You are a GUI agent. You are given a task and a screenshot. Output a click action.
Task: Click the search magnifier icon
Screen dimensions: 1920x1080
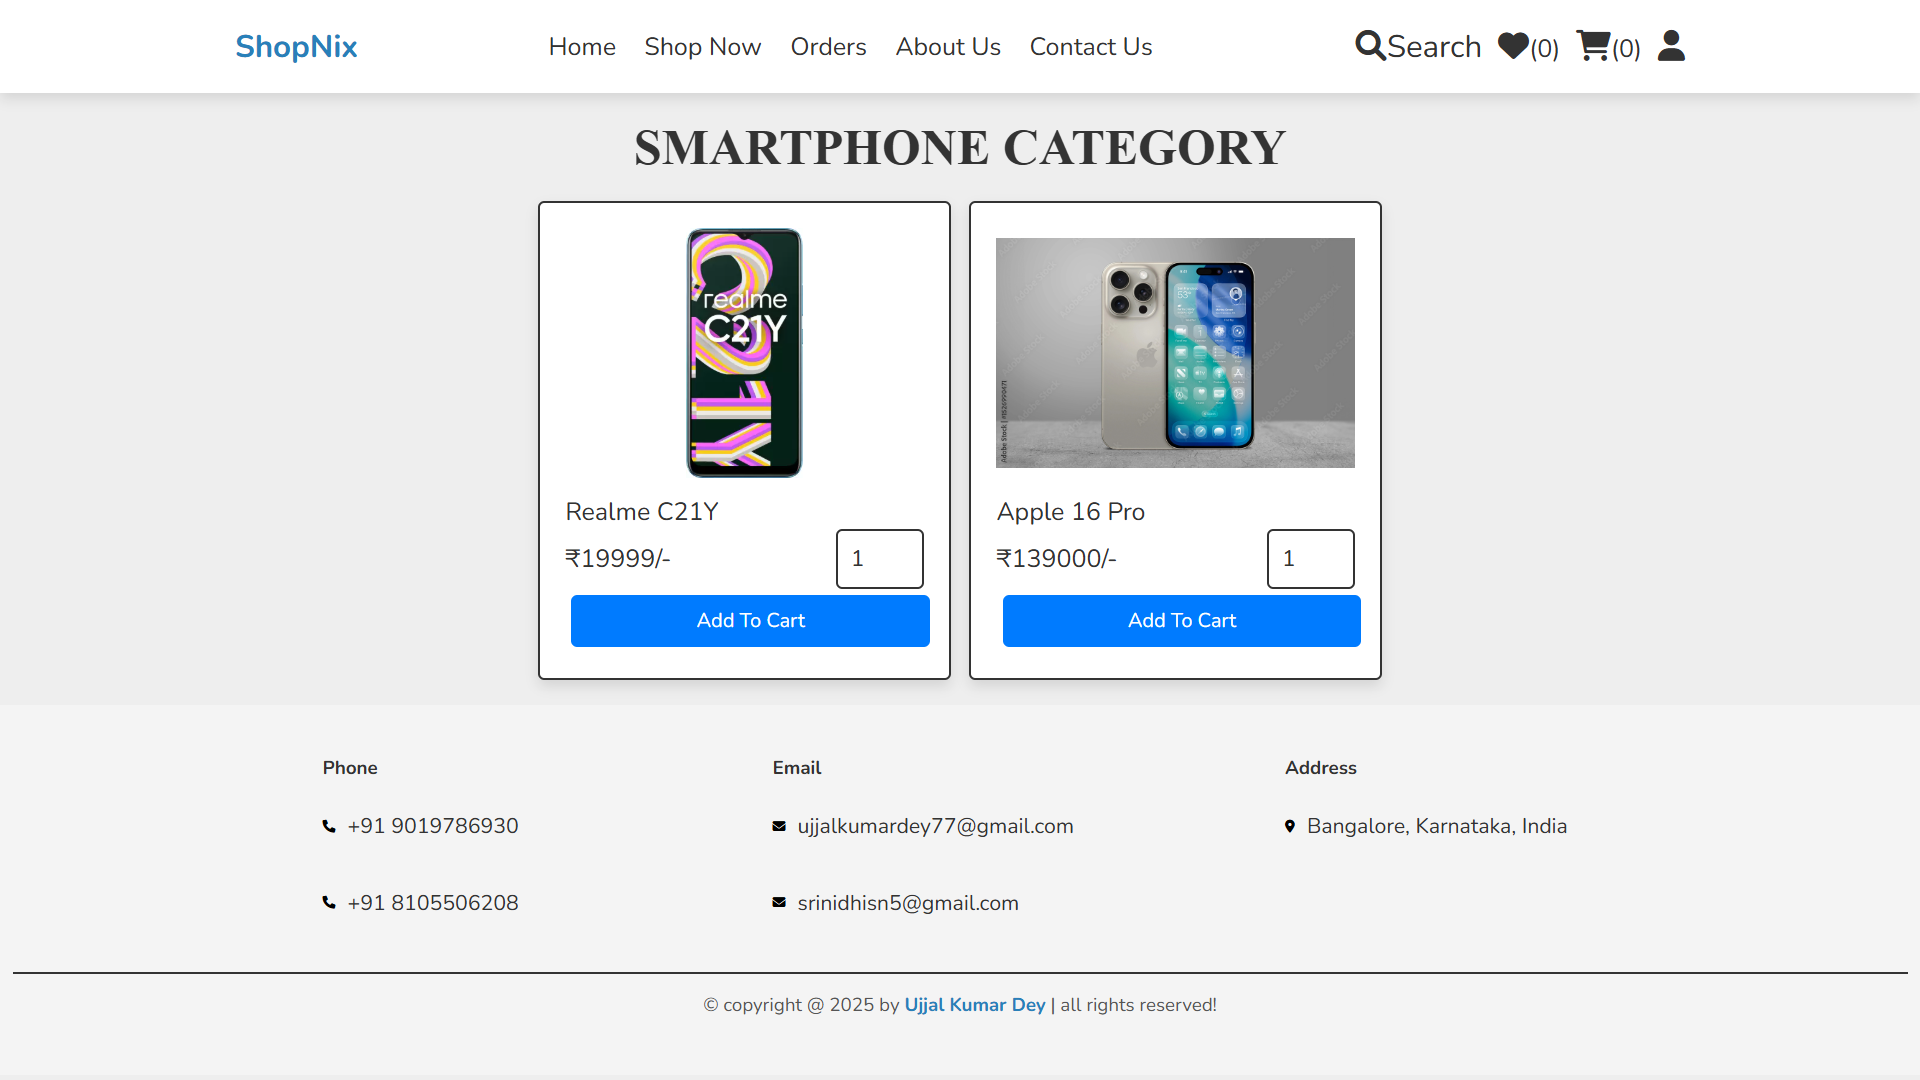pos(1370,46)
